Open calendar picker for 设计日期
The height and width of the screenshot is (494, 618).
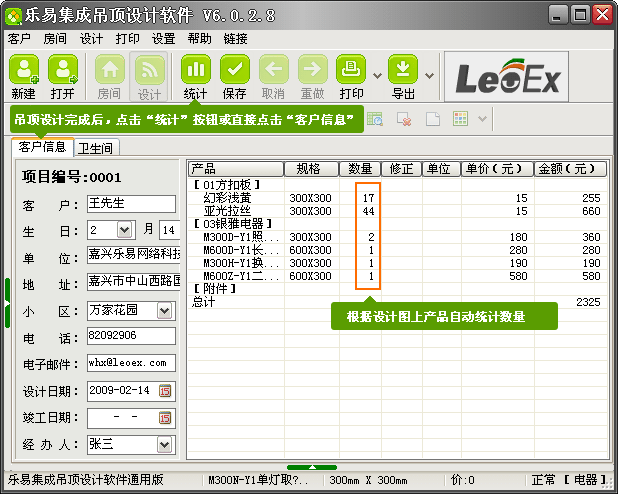165,390
